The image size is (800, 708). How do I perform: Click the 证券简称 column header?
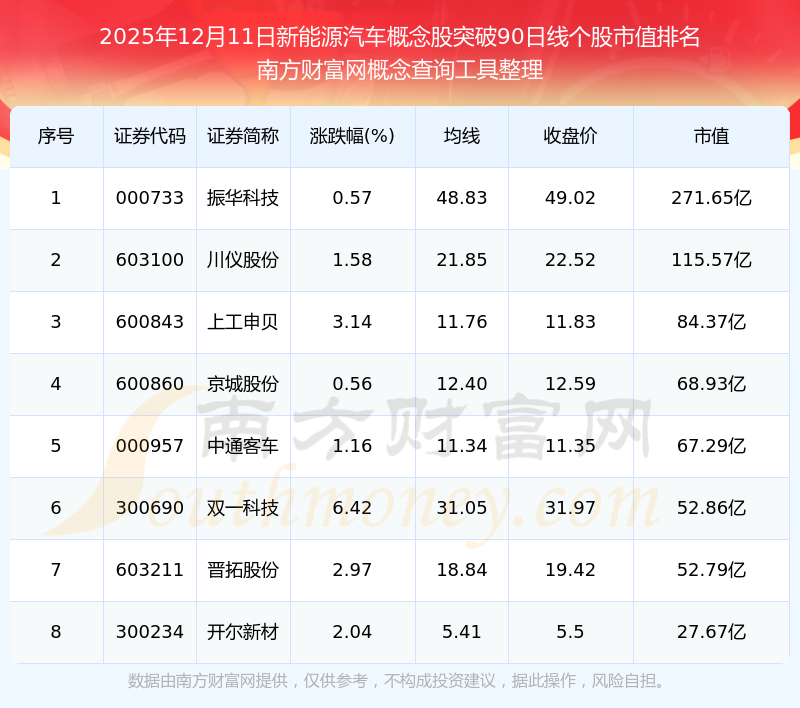243,136
